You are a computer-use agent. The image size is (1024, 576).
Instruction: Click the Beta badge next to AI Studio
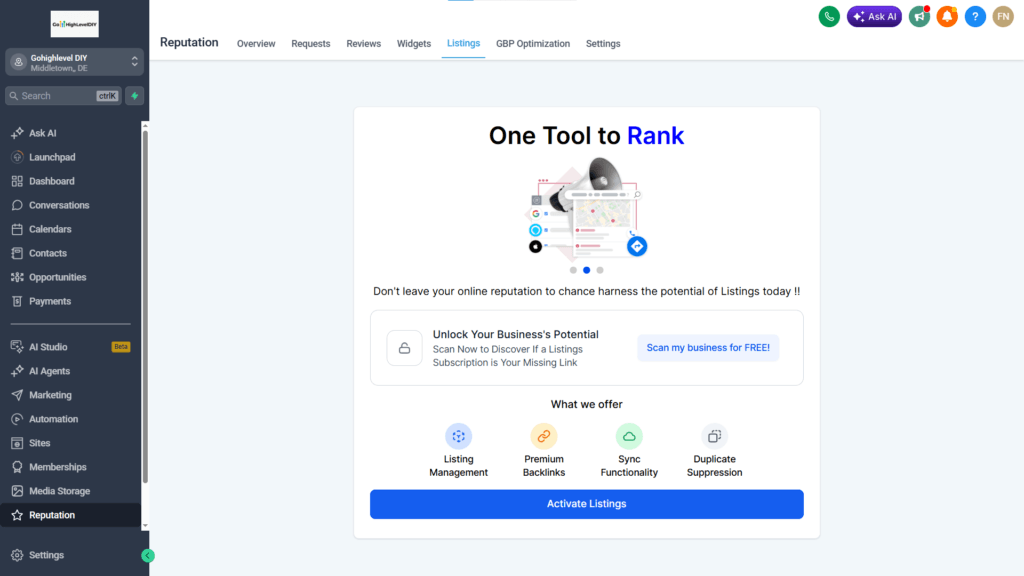pos(121,347)
